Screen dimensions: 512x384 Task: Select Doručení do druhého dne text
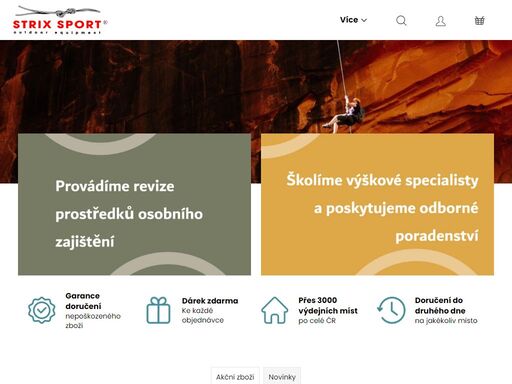click(x=440, y=305)
